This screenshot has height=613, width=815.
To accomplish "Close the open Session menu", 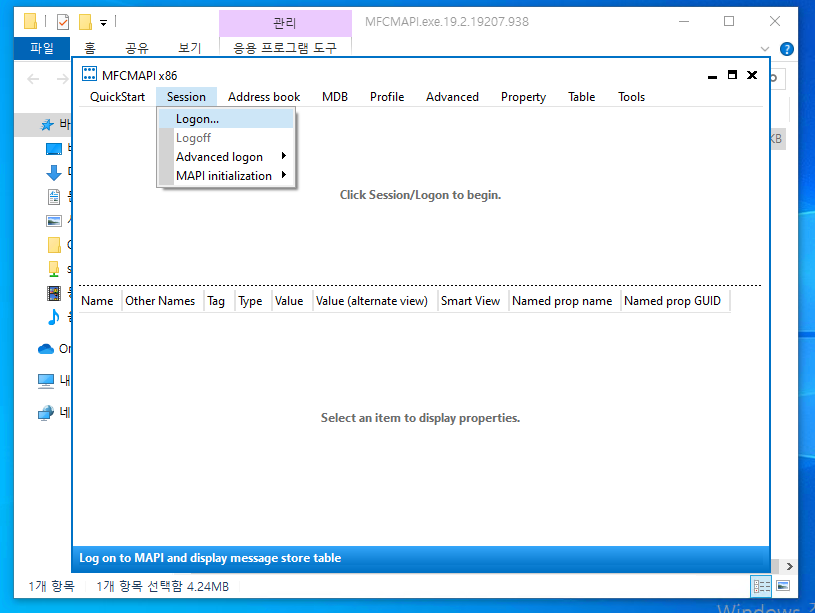I will [186, 97].
